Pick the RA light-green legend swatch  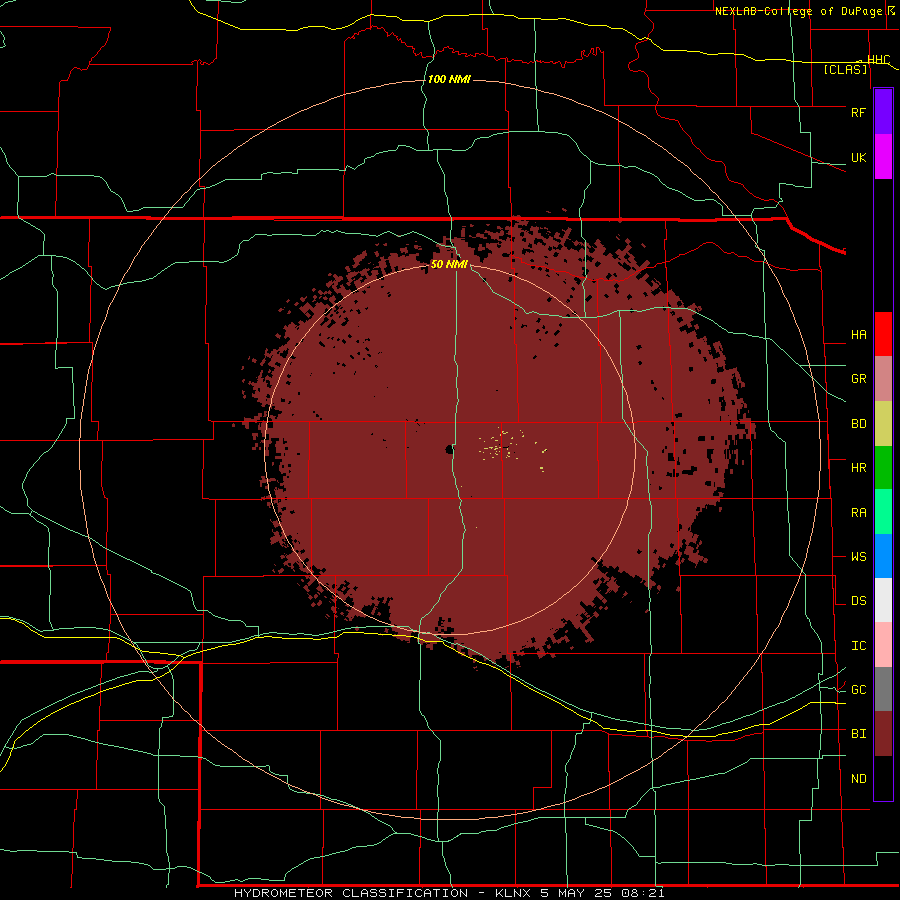(x=883, y=512)
